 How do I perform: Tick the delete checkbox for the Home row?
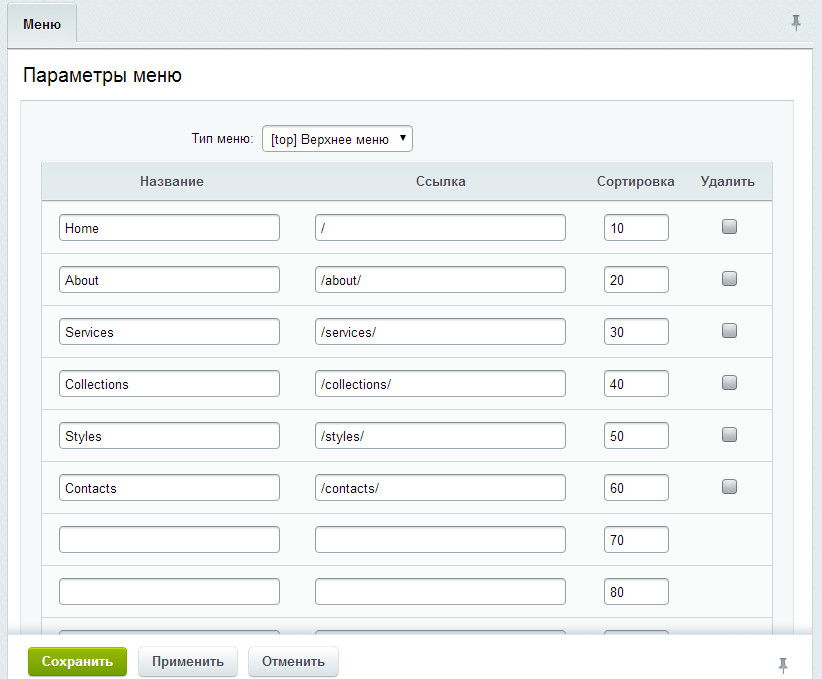click(x=729, y=227)
